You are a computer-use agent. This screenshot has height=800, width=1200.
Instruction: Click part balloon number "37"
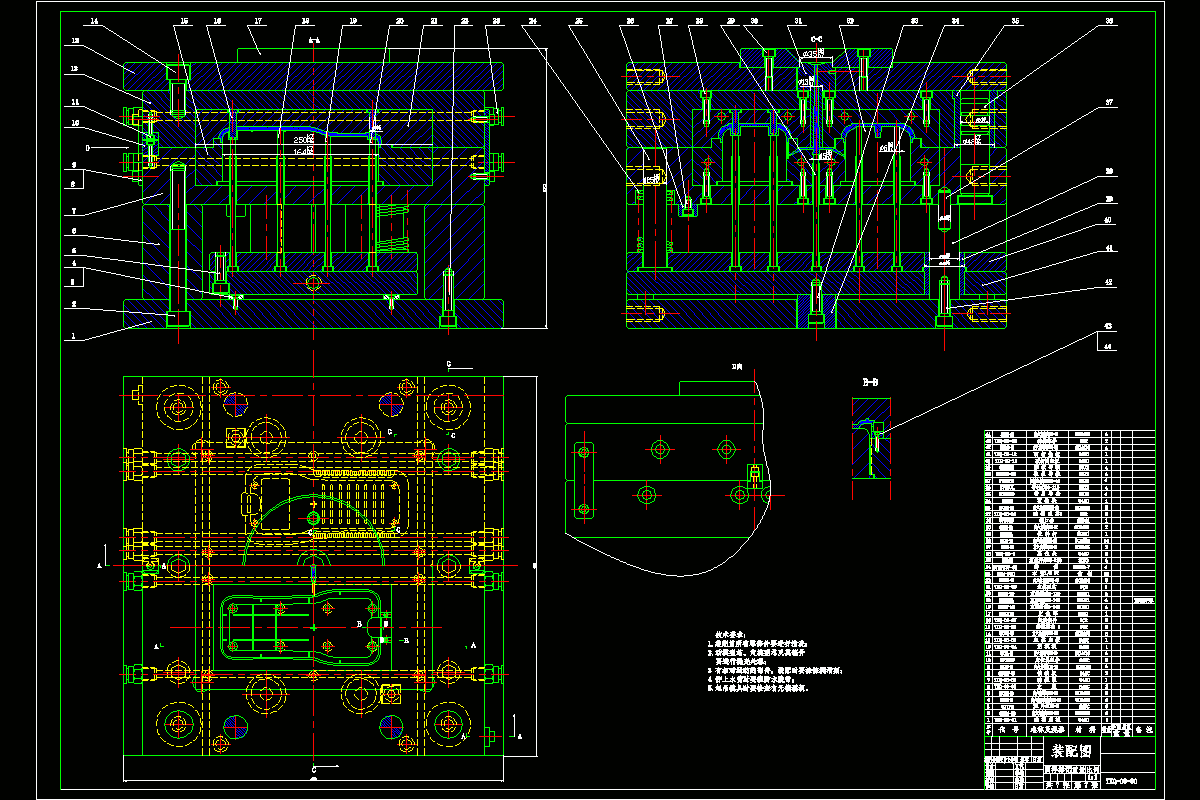coord(1108,102)
